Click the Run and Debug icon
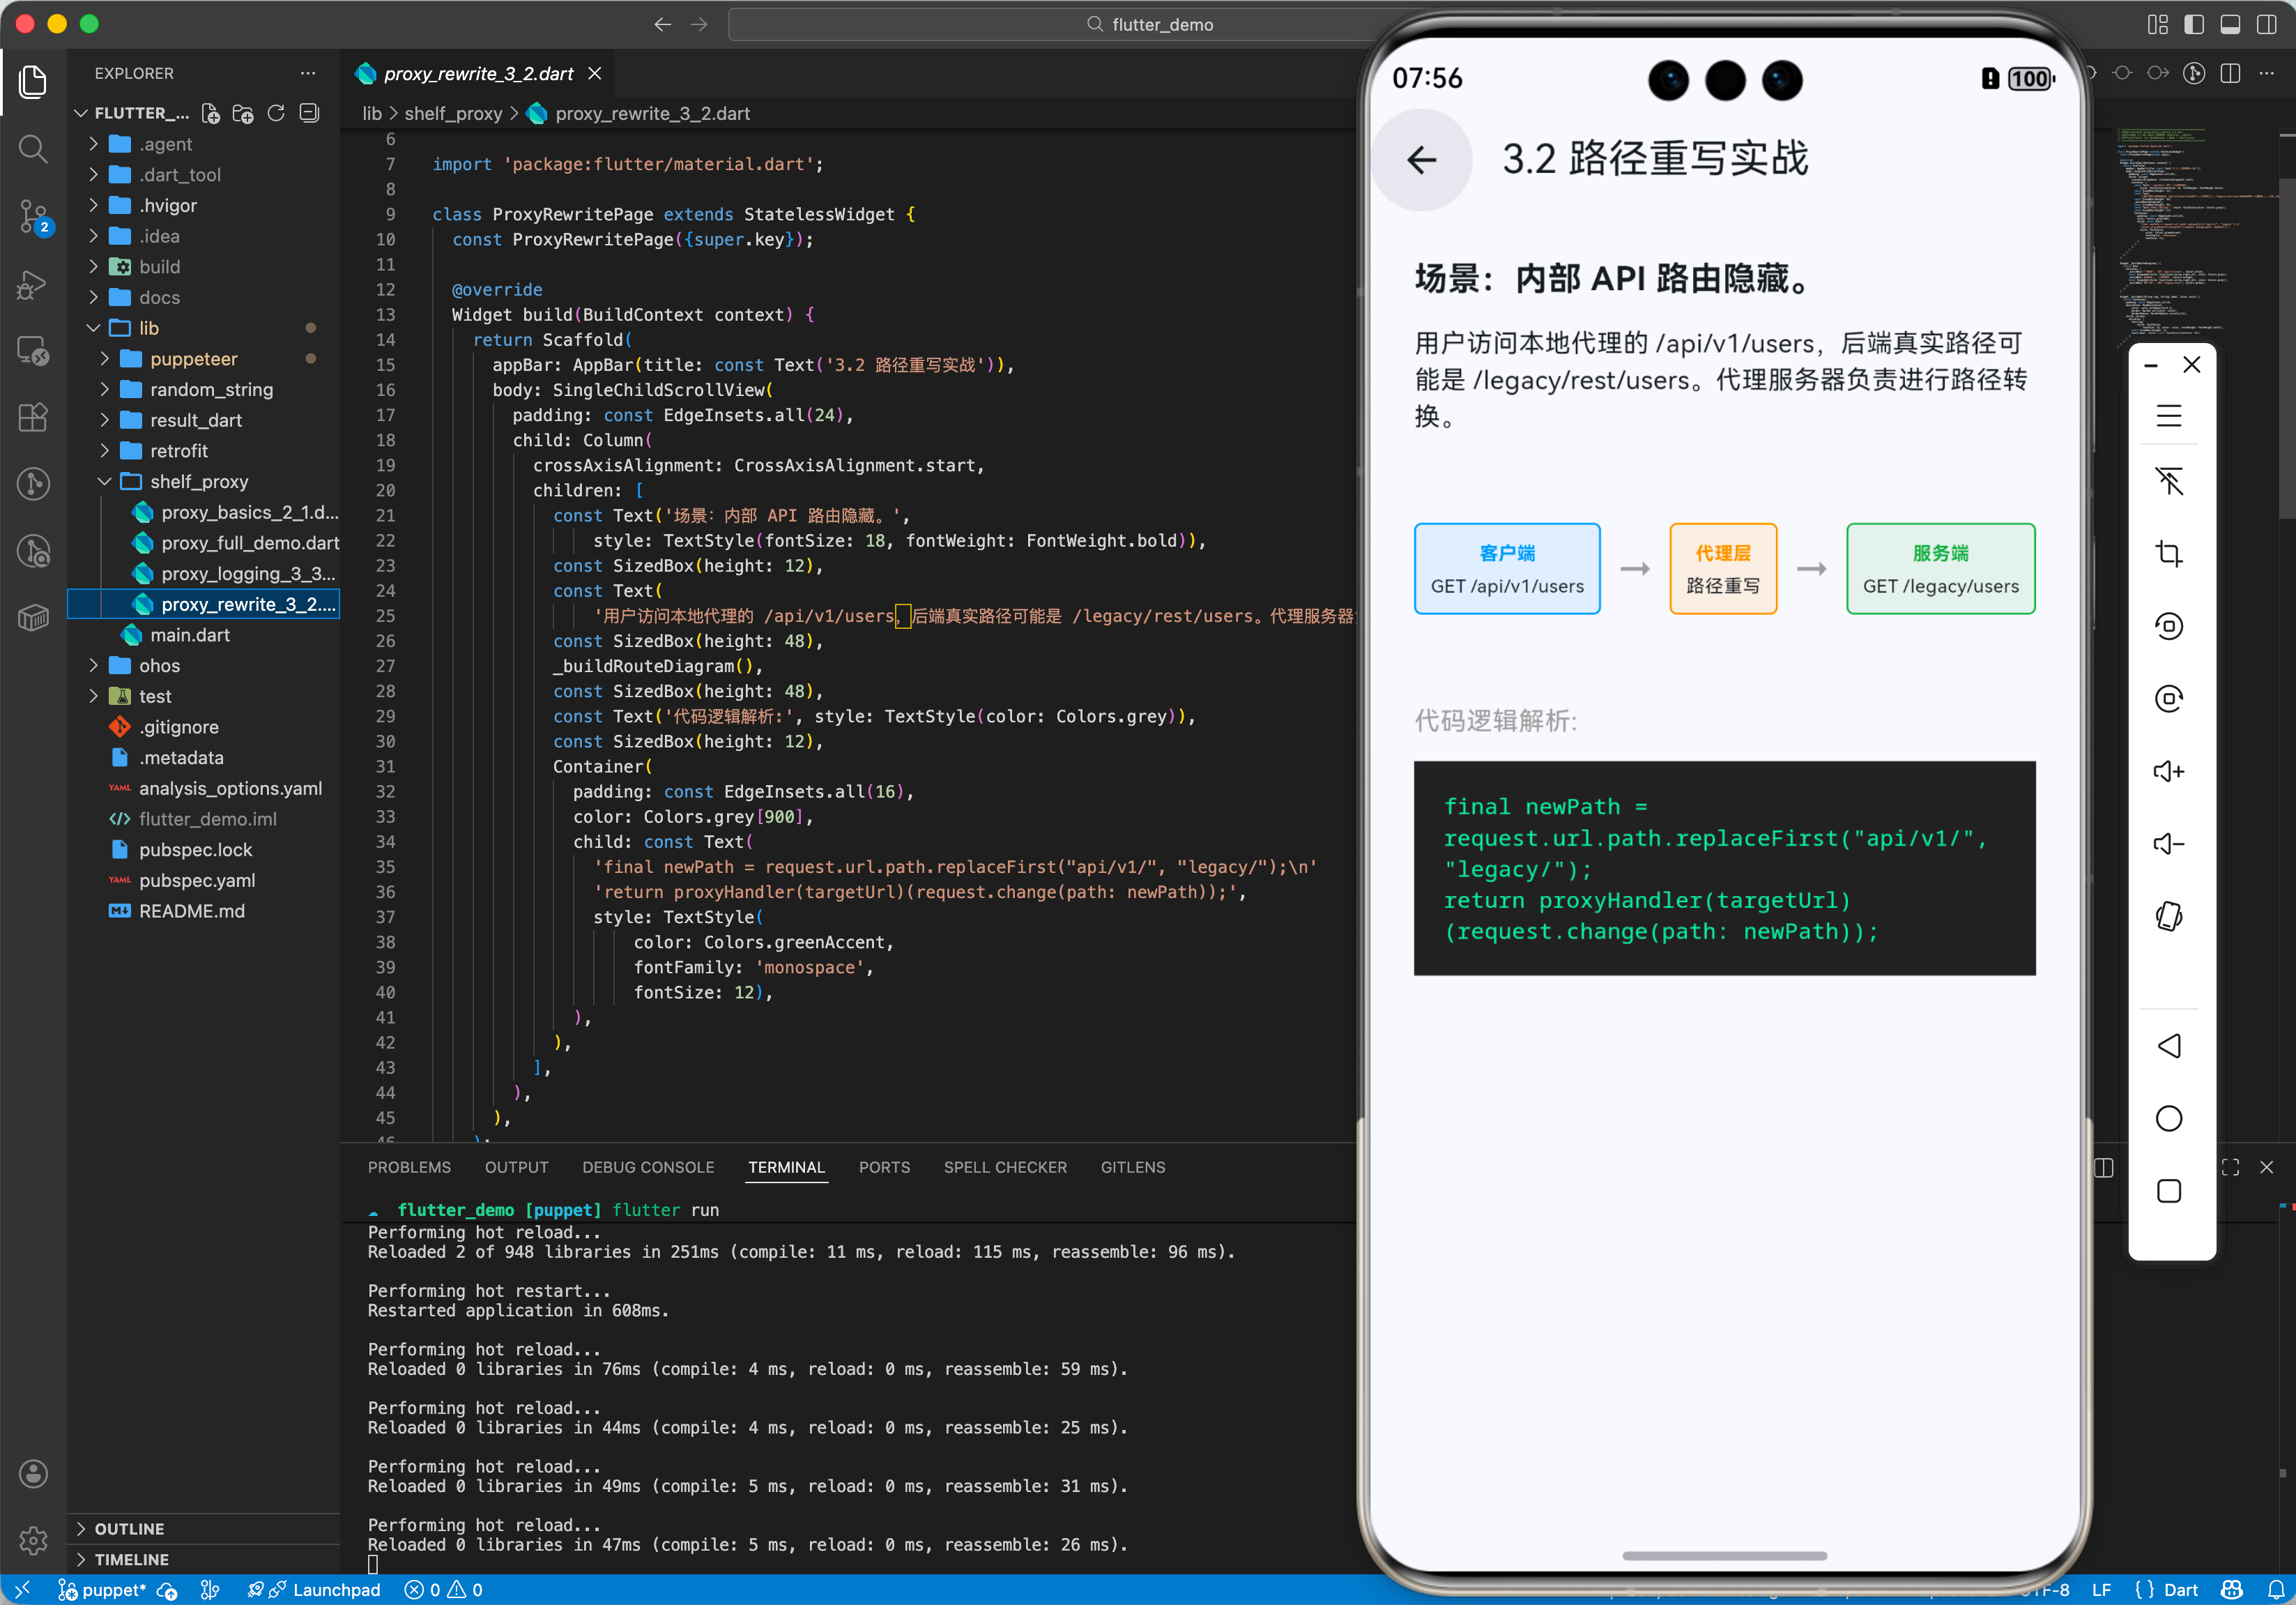 pyautogui.click(x=33, y=284)
